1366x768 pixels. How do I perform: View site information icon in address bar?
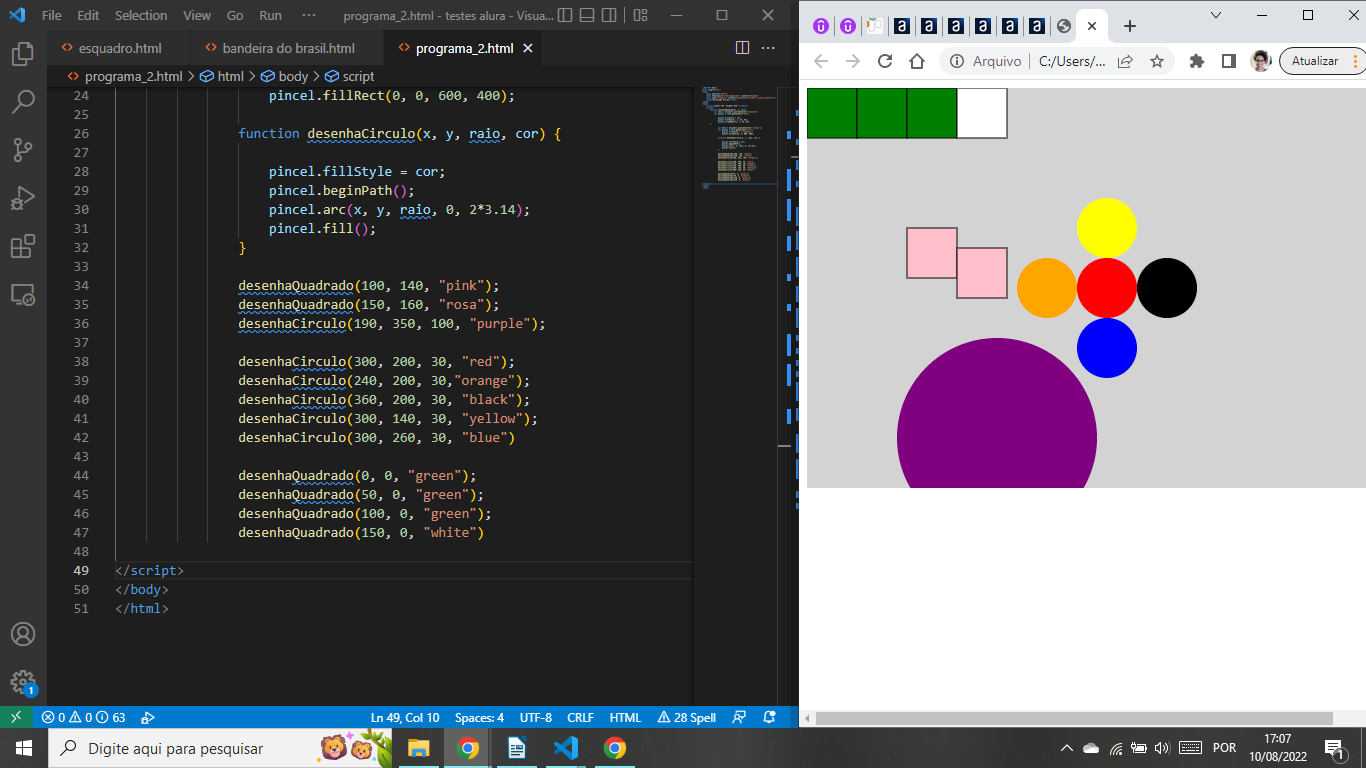point(957,61)
